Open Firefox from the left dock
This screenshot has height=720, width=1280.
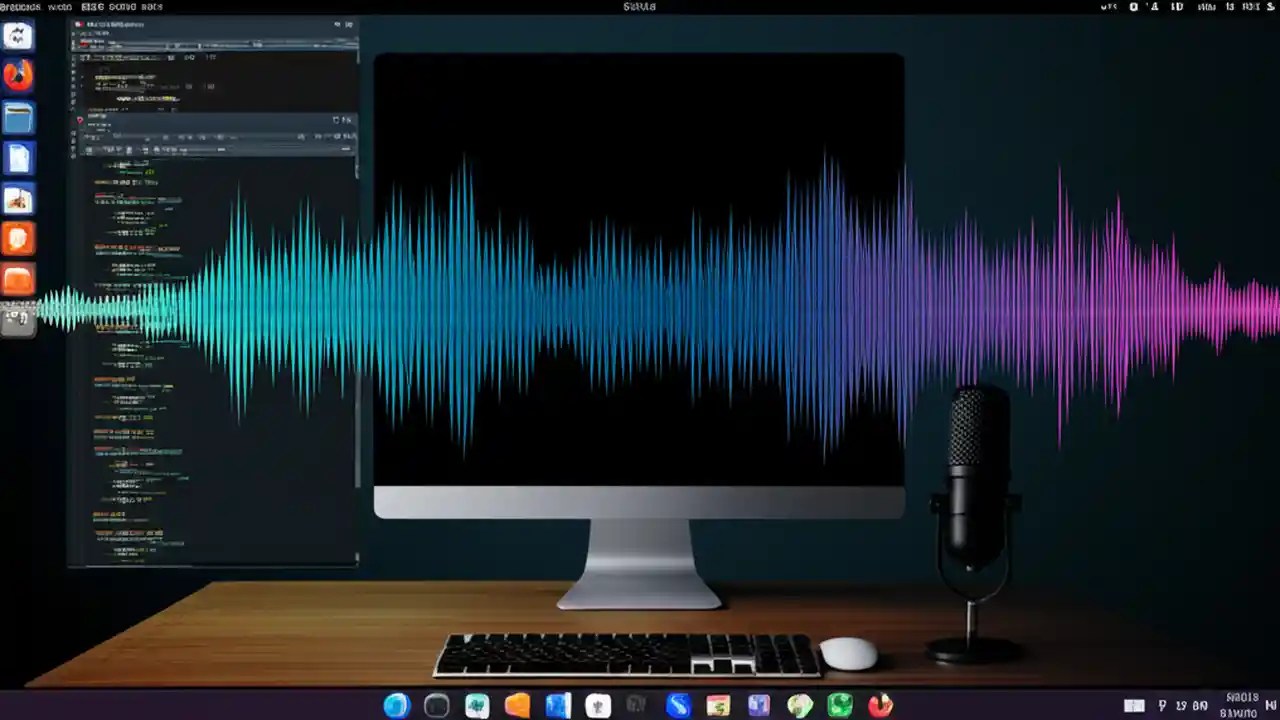tap(18, 74)
